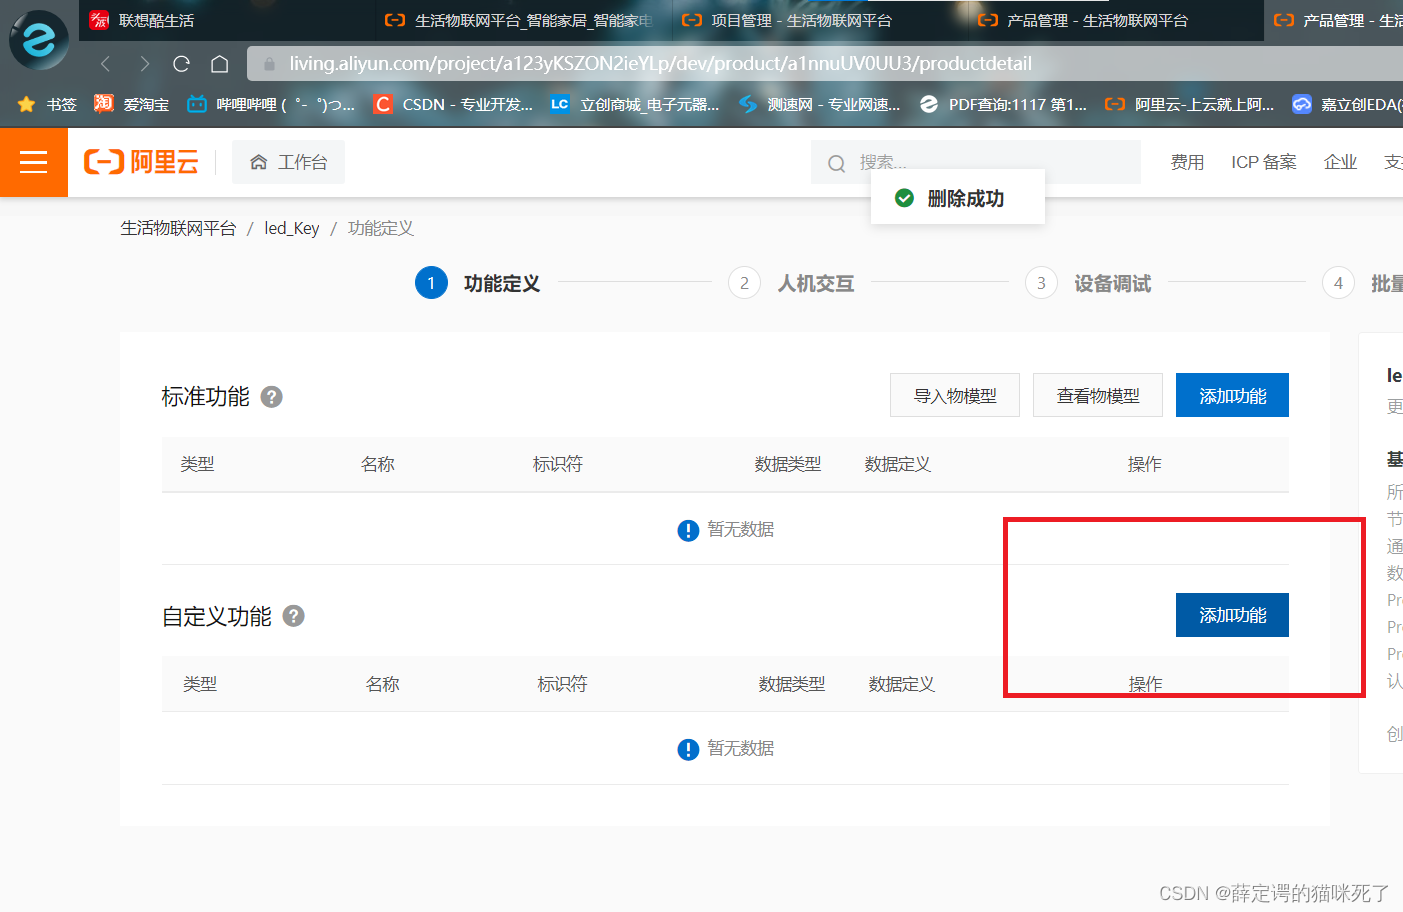
Task: Click the browser logo icon
Action: (39, 40)
